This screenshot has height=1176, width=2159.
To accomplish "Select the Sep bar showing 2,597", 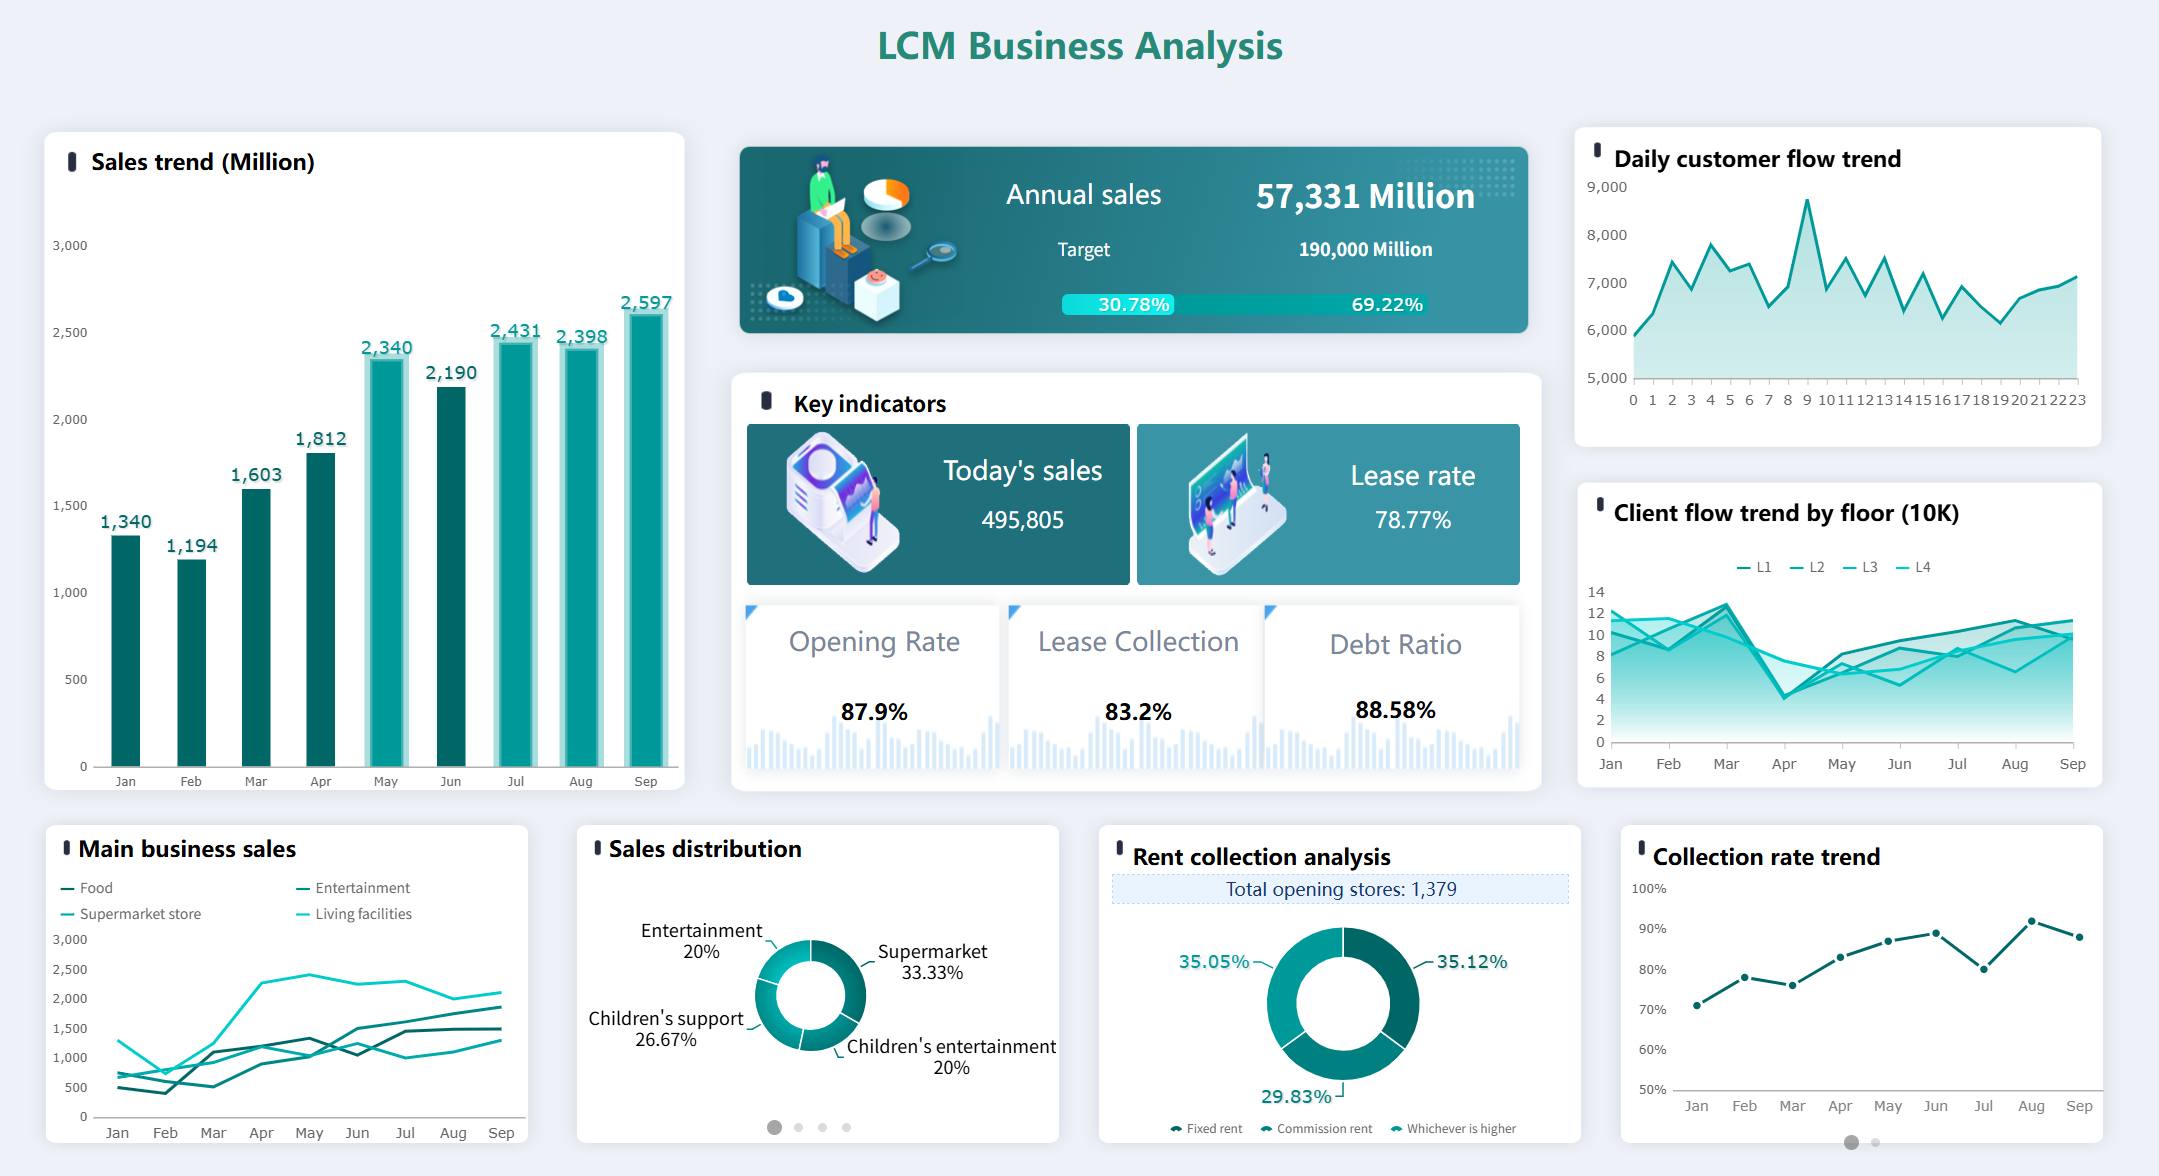I will tap(646, 540).
